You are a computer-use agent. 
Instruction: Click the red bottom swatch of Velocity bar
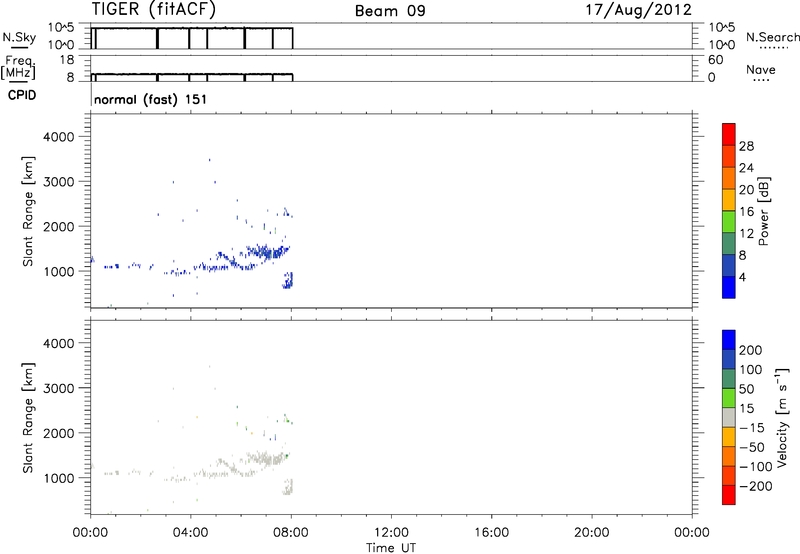click(729, 495)
